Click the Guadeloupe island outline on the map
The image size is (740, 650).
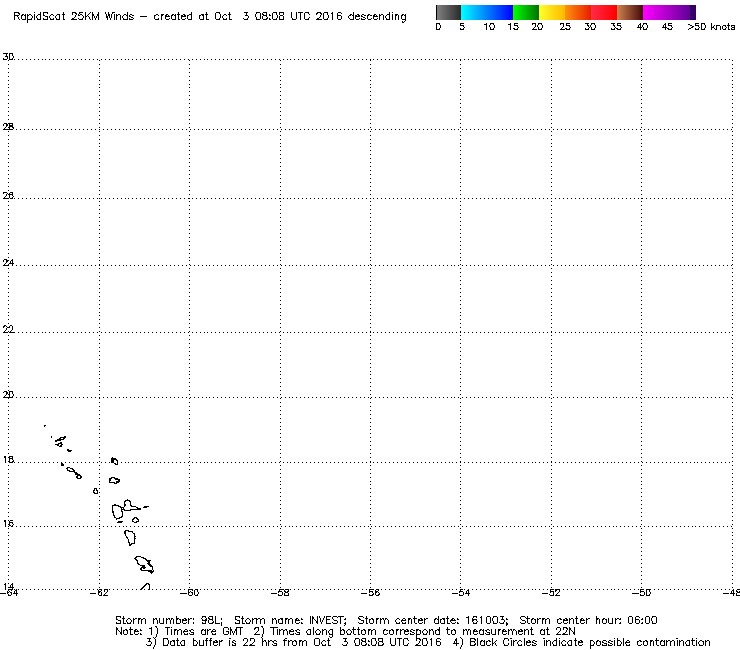click(125, 510)
